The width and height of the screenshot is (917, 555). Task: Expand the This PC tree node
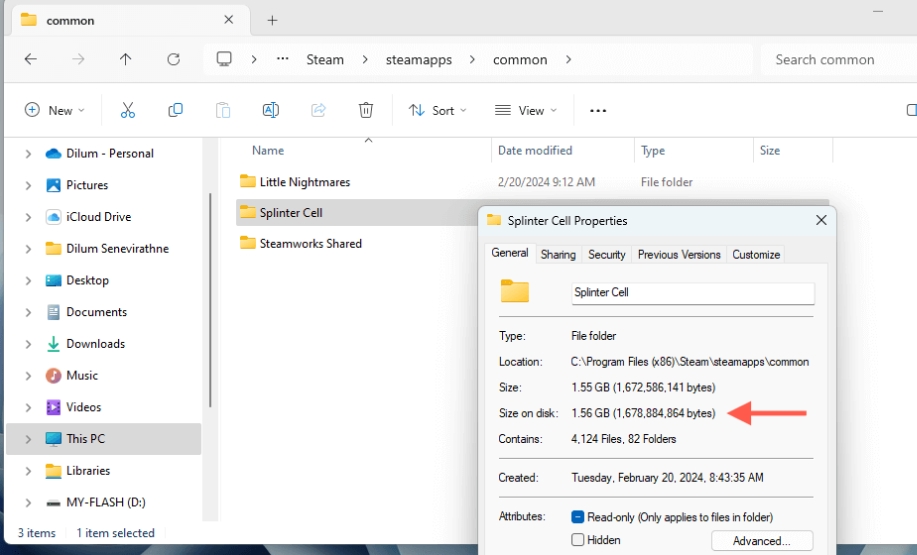pyautogui.click(x=28, y=439)
